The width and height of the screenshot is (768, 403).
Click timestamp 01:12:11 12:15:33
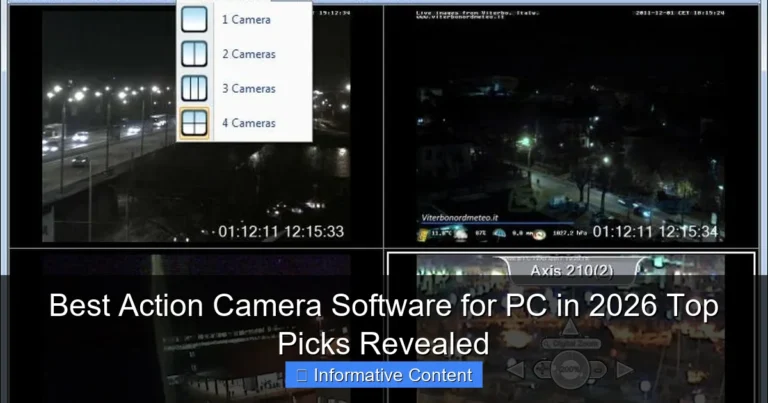click(281, 231)
